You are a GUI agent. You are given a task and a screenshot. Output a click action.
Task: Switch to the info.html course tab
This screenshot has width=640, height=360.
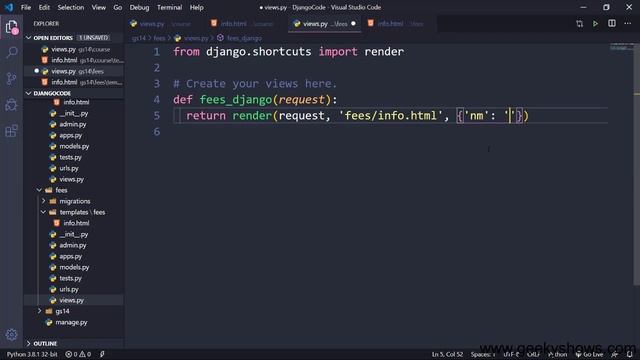(x=245, y=24)
